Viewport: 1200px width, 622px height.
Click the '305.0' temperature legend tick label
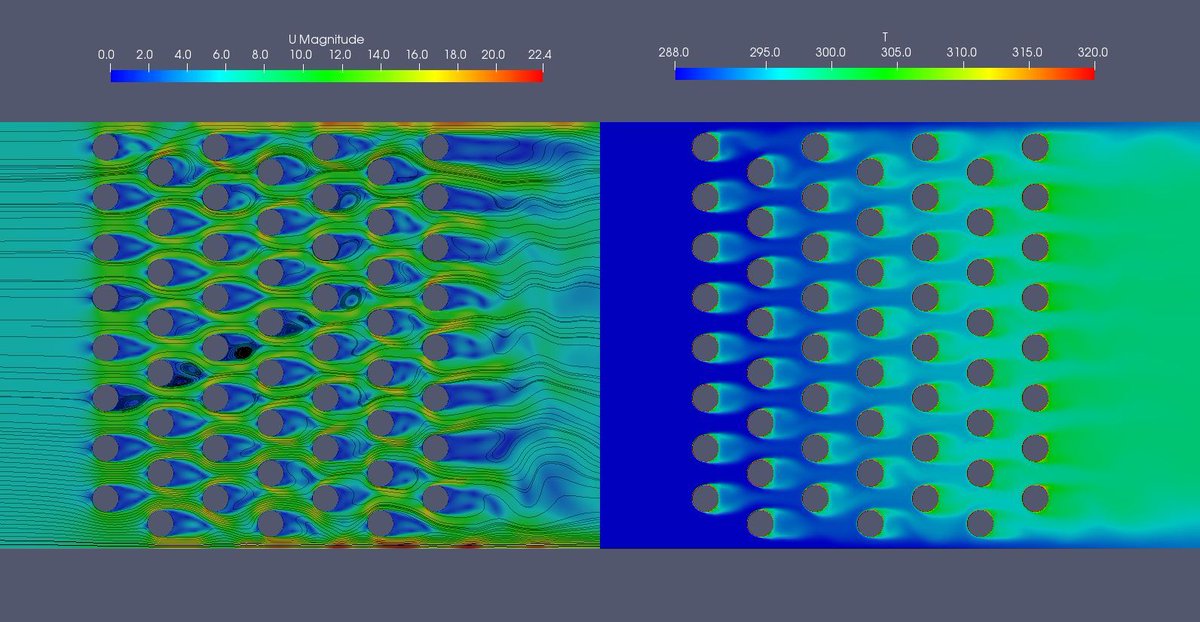pyautogui.click(x=897, y=53)
